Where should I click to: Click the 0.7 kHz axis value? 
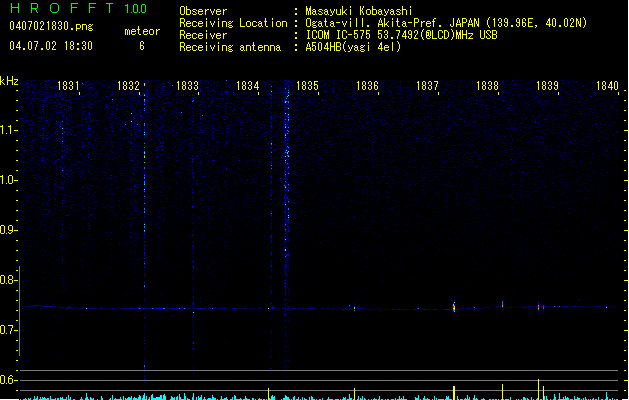tap(8, 330)
